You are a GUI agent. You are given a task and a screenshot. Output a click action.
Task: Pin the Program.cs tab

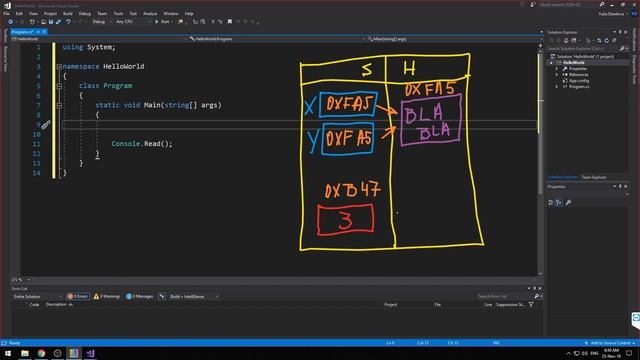click(x=38, y=32)
